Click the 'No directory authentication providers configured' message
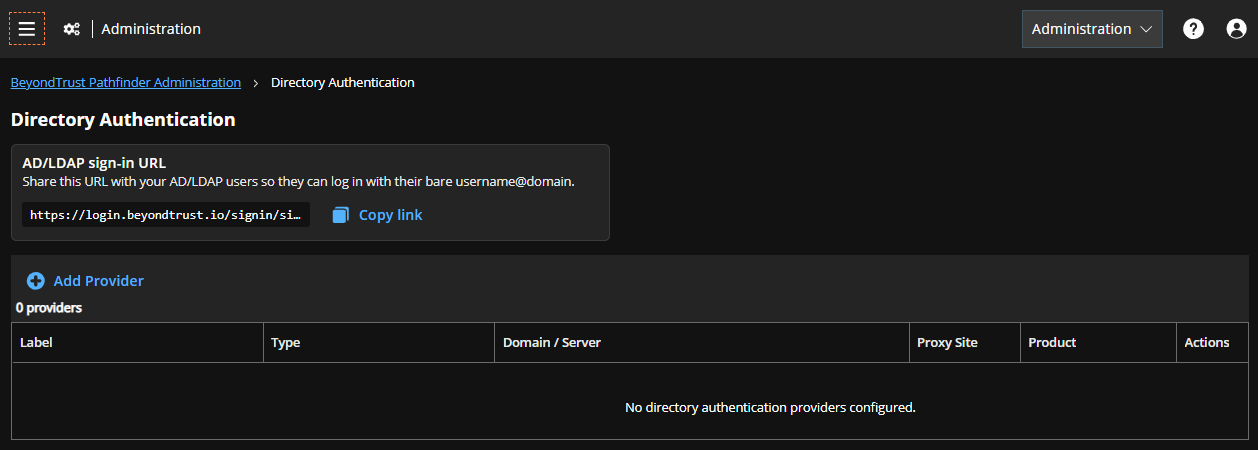1258x450 pixels. 770,407
